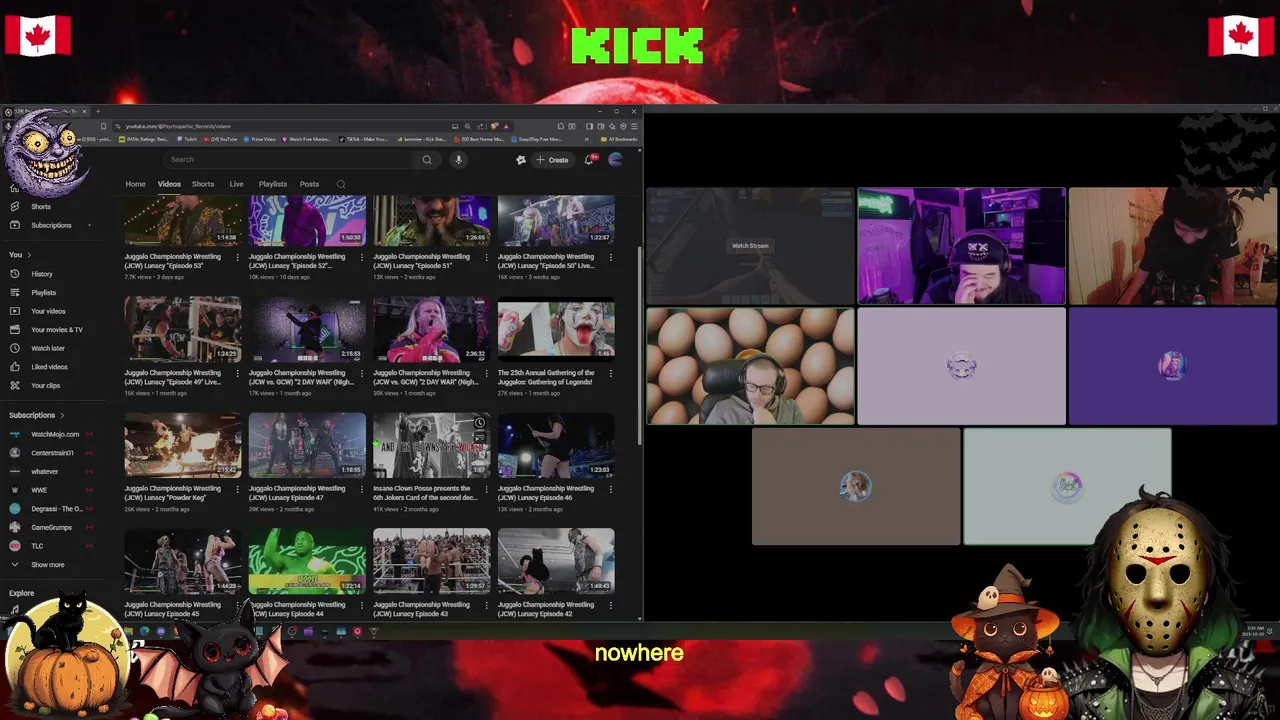
Task: Open Prime Video bookmark
Action: (x=258, y=139)
